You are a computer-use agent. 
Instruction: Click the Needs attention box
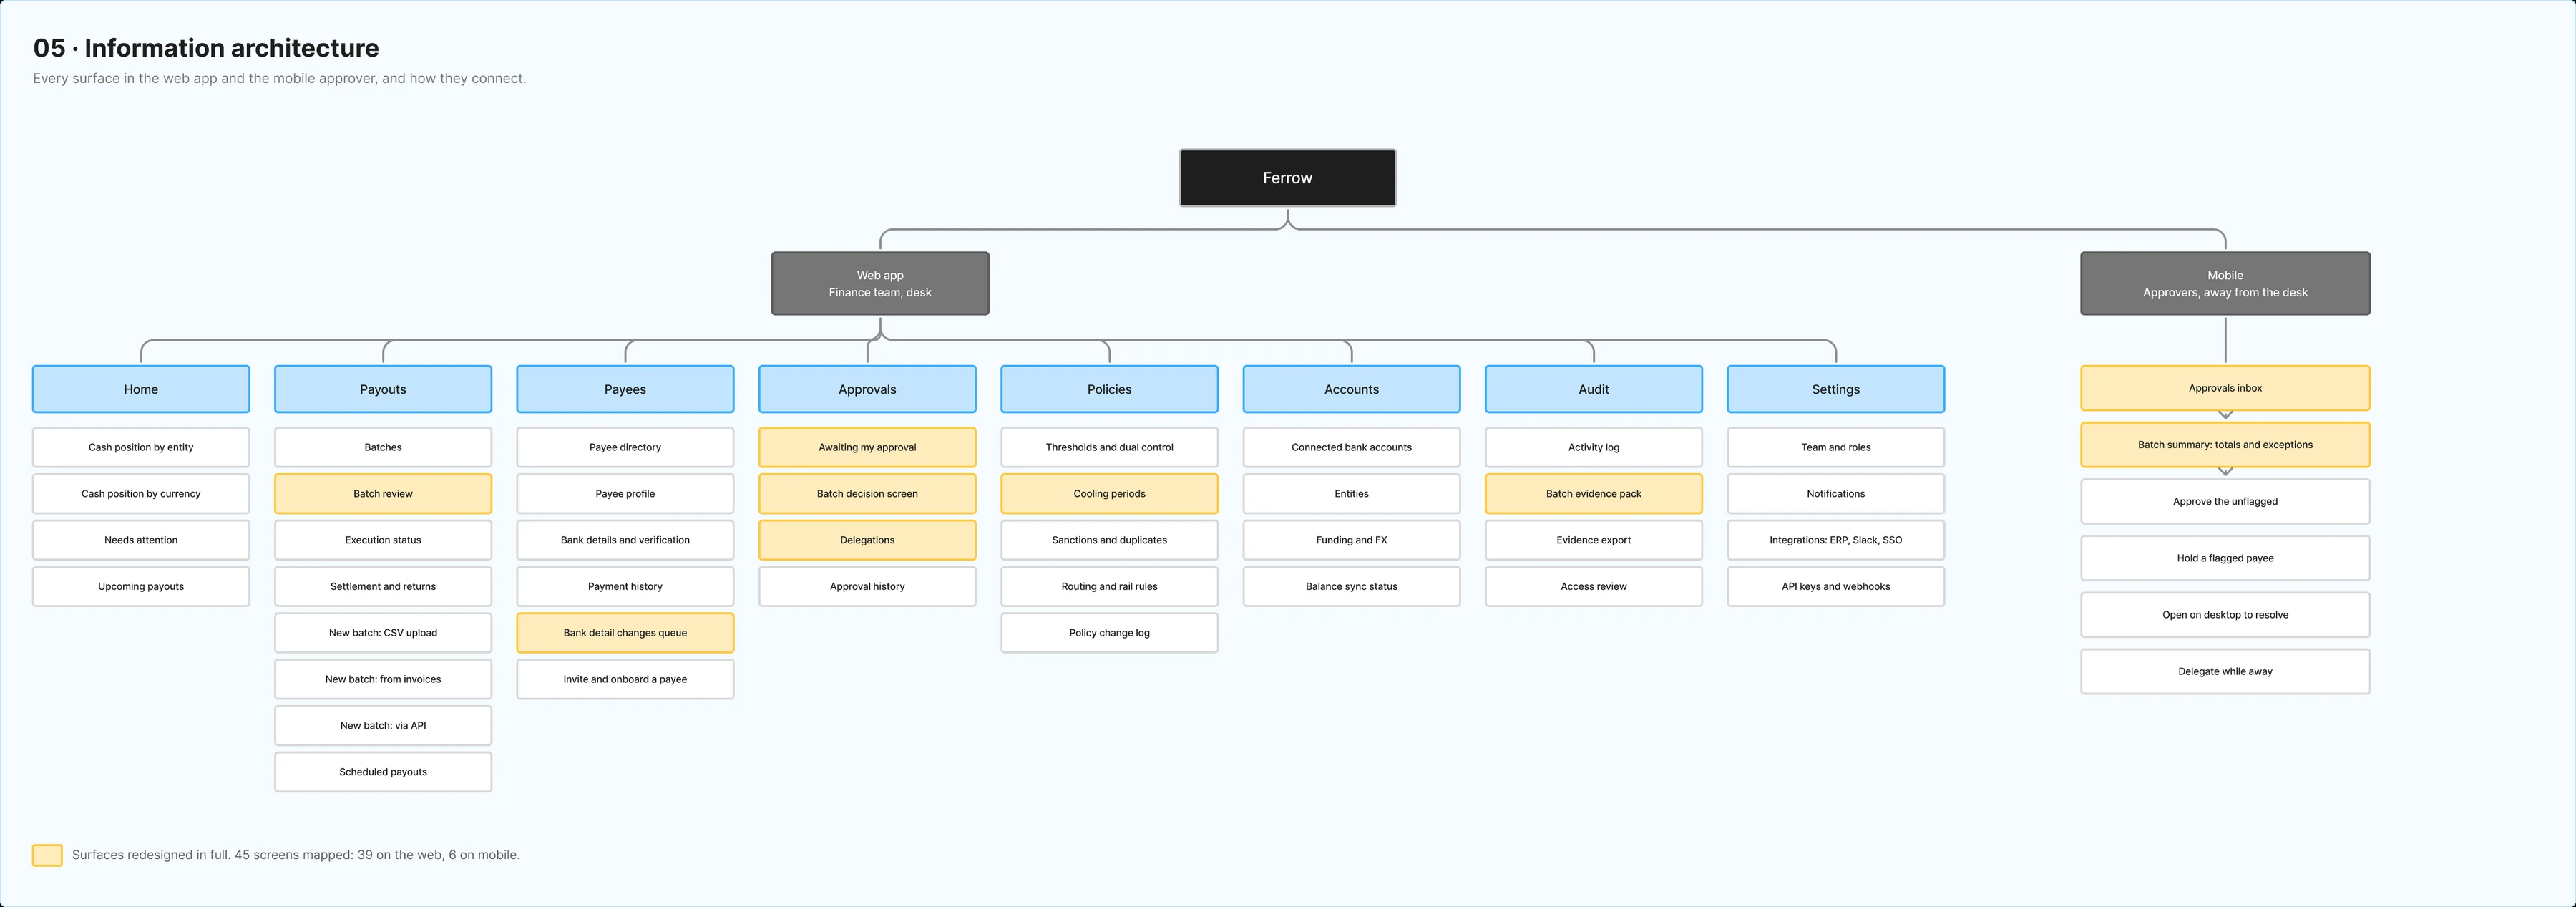point(141,540)
